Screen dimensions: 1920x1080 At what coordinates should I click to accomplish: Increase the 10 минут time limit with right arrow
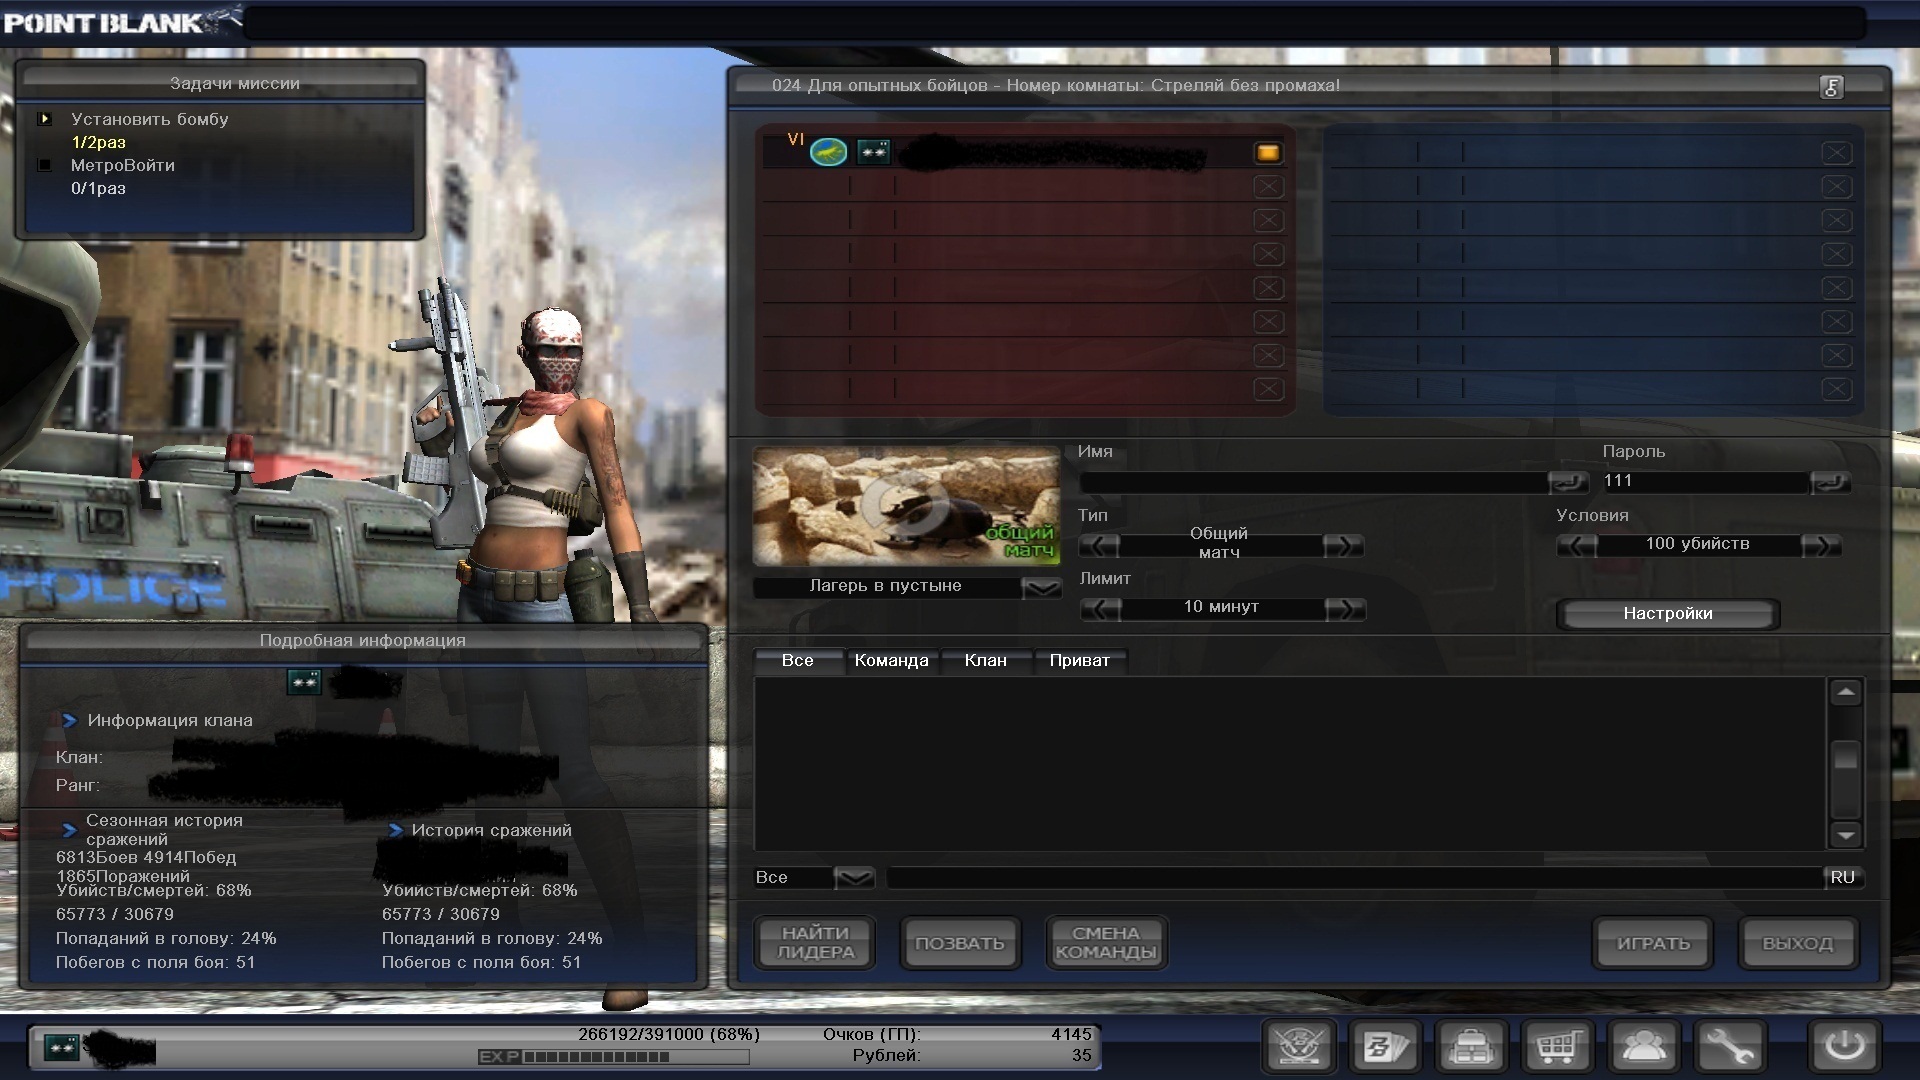point(1344,608)
